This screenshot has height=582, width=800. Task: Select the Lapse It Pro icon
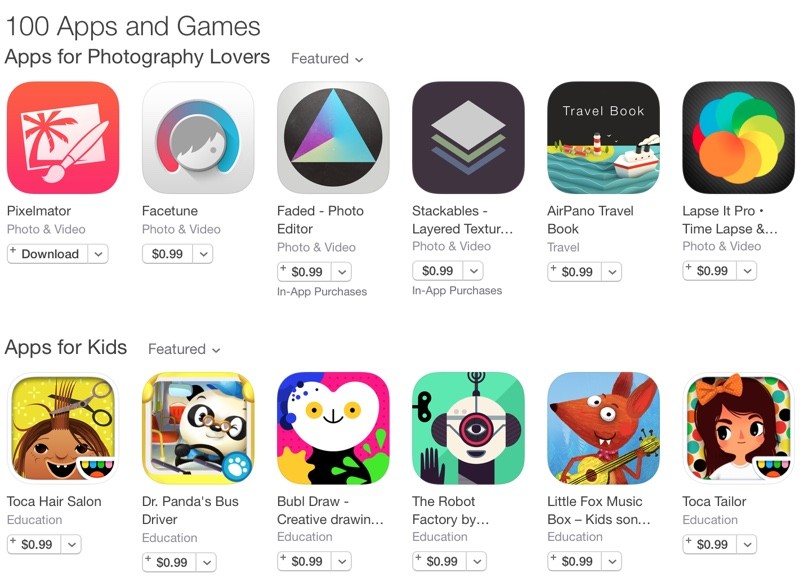pyautogui.click(x=739, y=137)
